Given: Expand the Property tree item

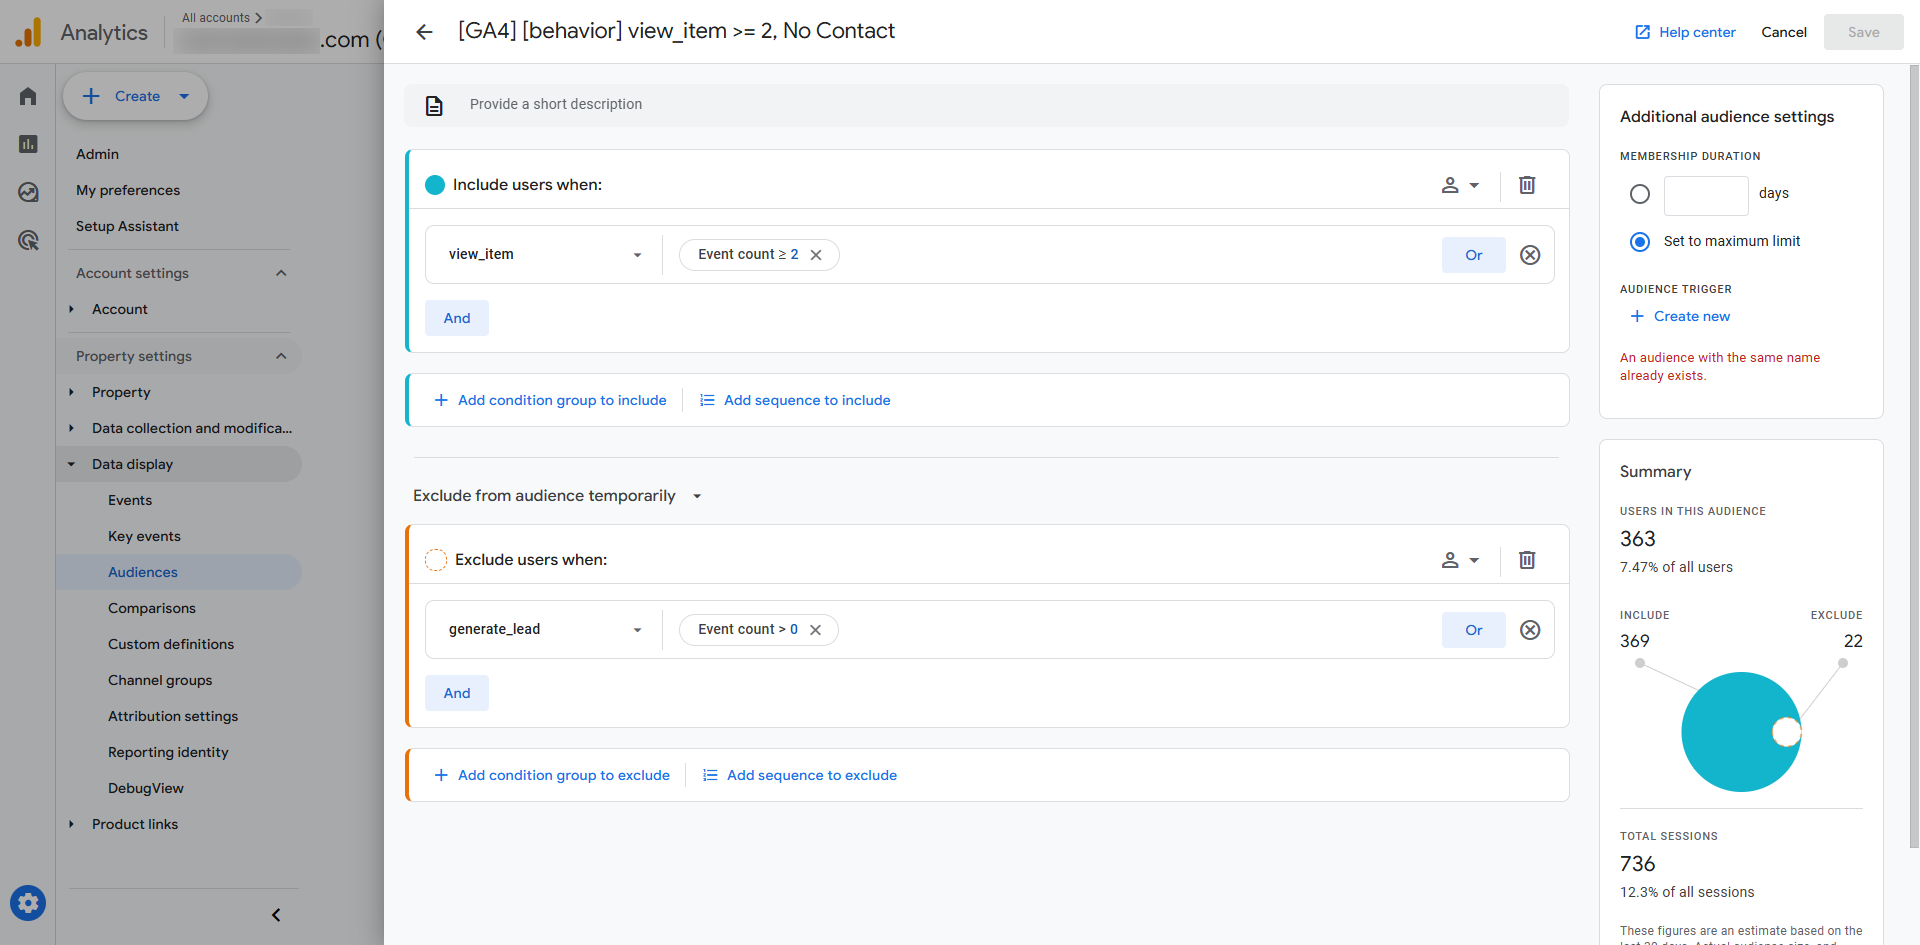Looking at the screenshot, I should tap(71, 392).
